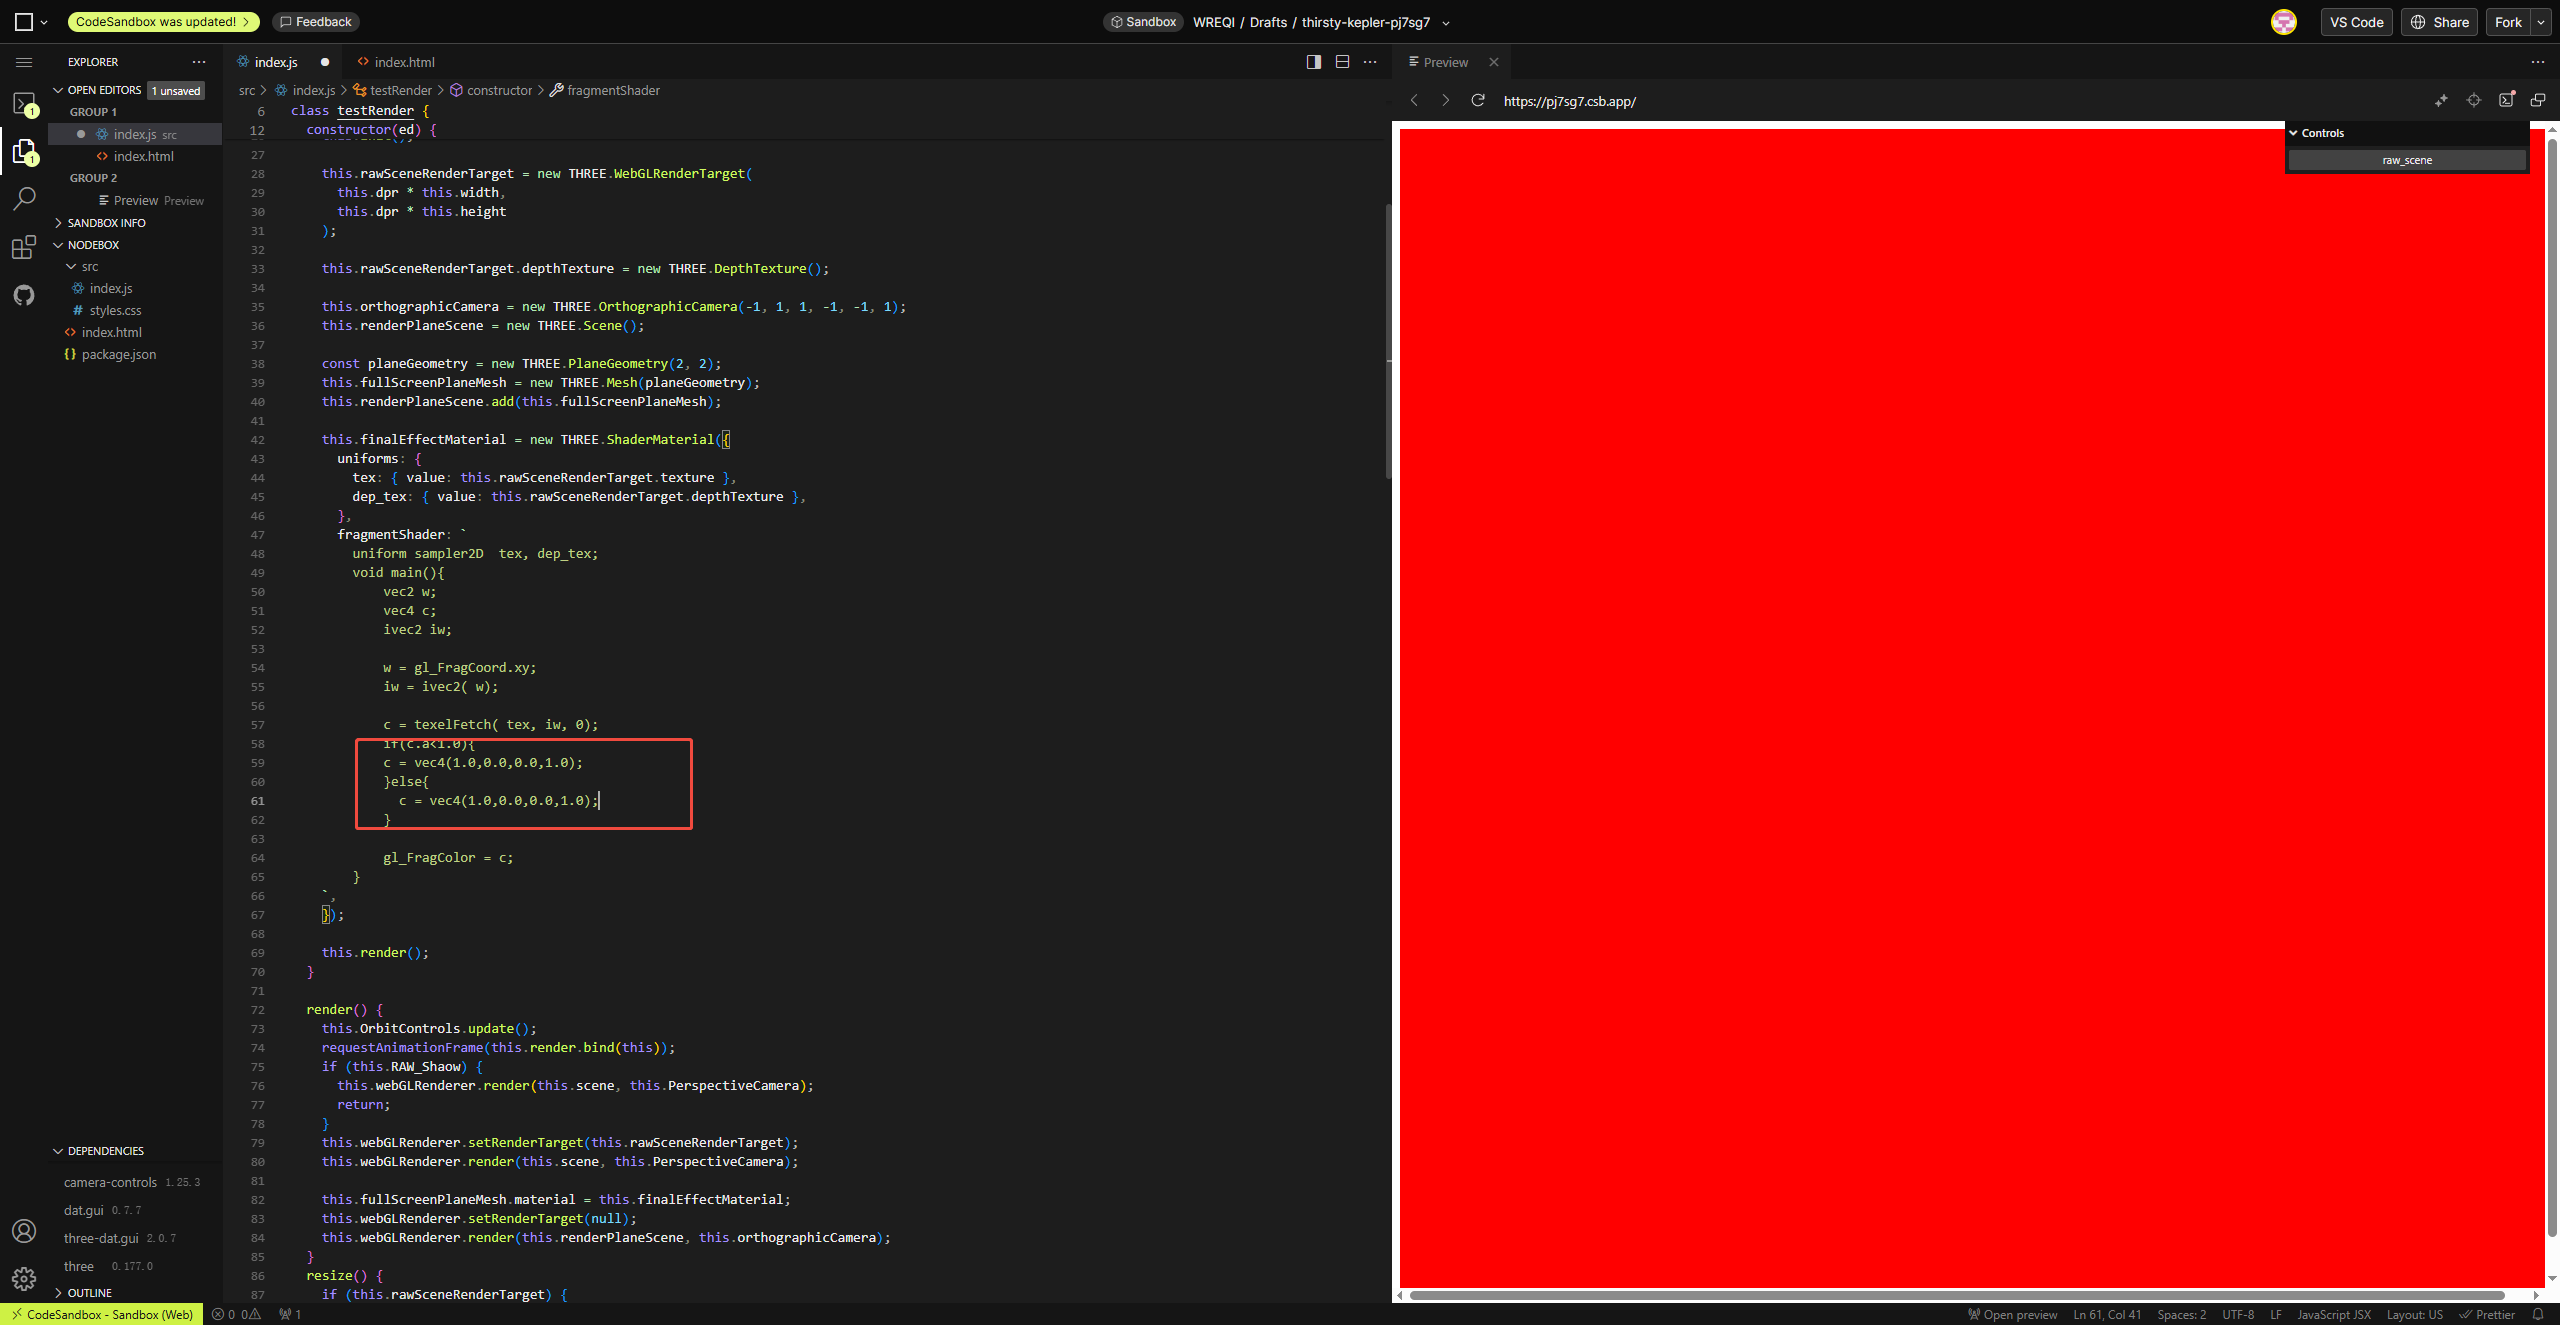Click the VS Code button
The height and width of the screenshot is (1325, 2560).
[2357, 22]
